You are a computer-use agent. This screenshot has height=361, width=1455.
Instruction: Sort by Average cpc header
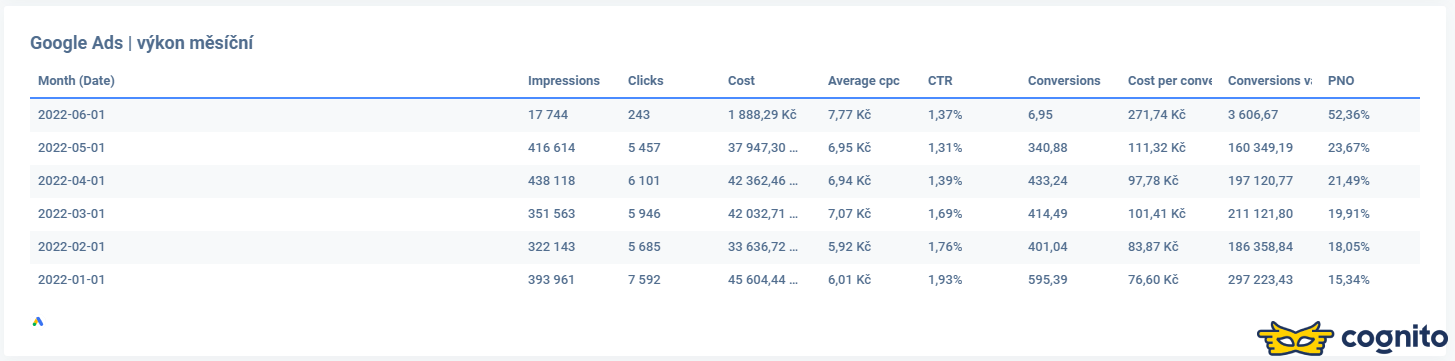pos(864,81)
